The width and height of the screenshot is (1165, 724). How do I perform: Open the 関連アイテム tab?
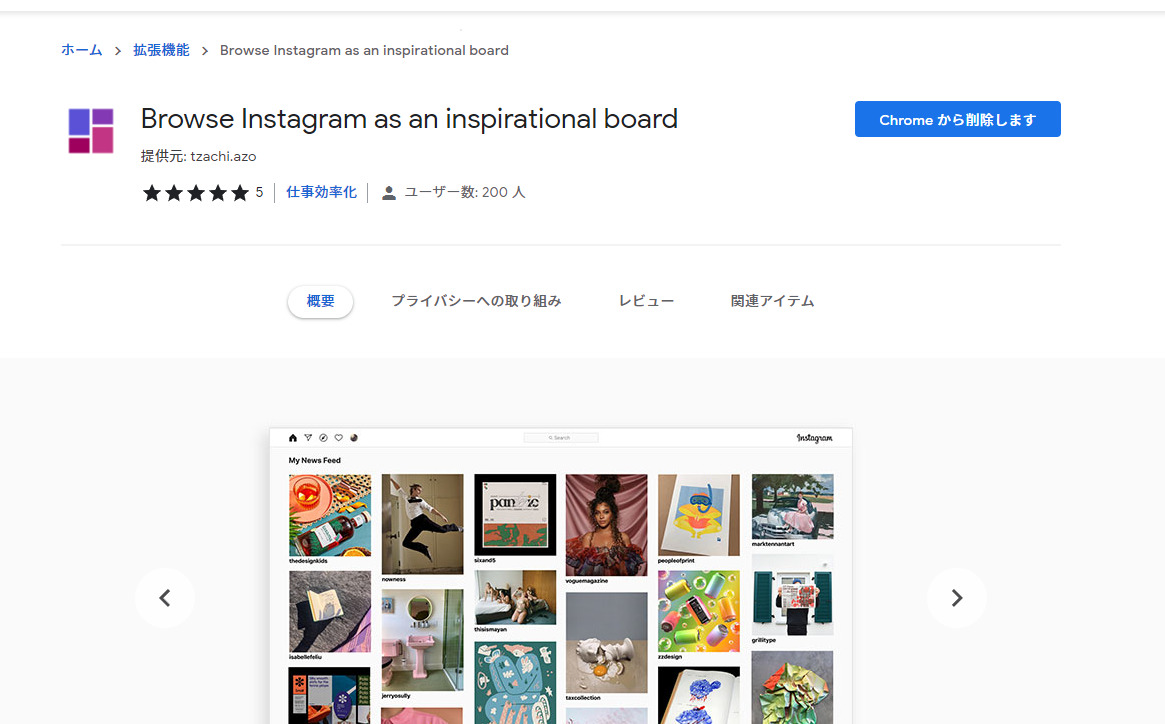click(x=773, y=301)
